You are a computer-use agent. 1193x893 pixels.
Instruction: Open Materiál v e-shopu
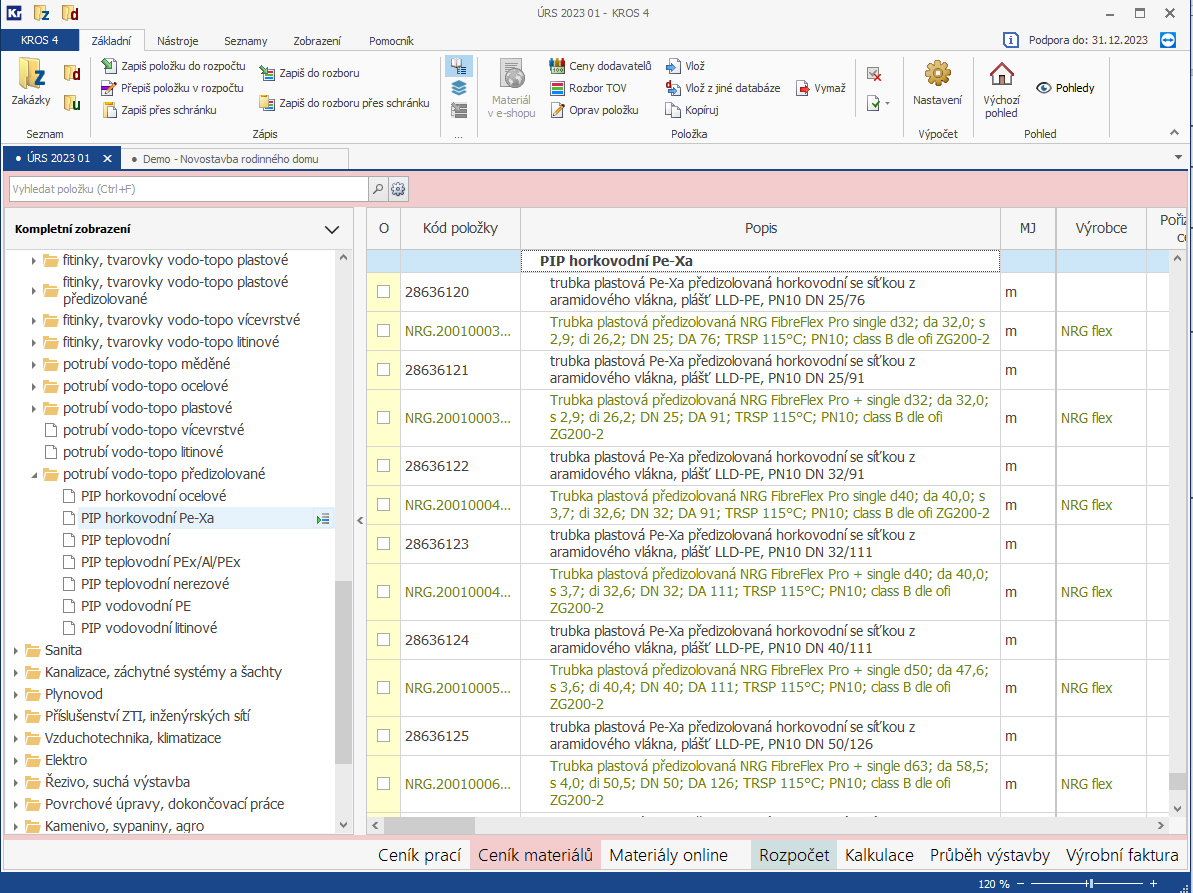tap(511, 88)
